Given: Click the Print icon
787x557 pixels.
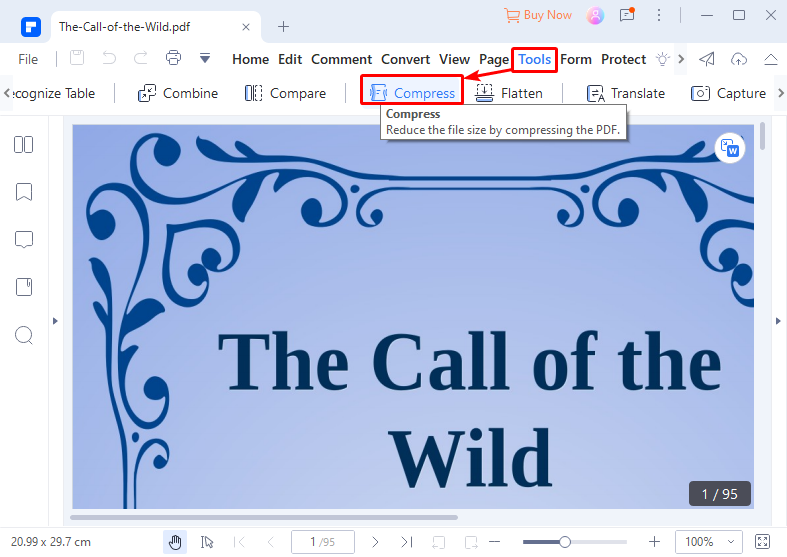Looking at the screenshot, I should pyautogui.click(x=173, y=58).
